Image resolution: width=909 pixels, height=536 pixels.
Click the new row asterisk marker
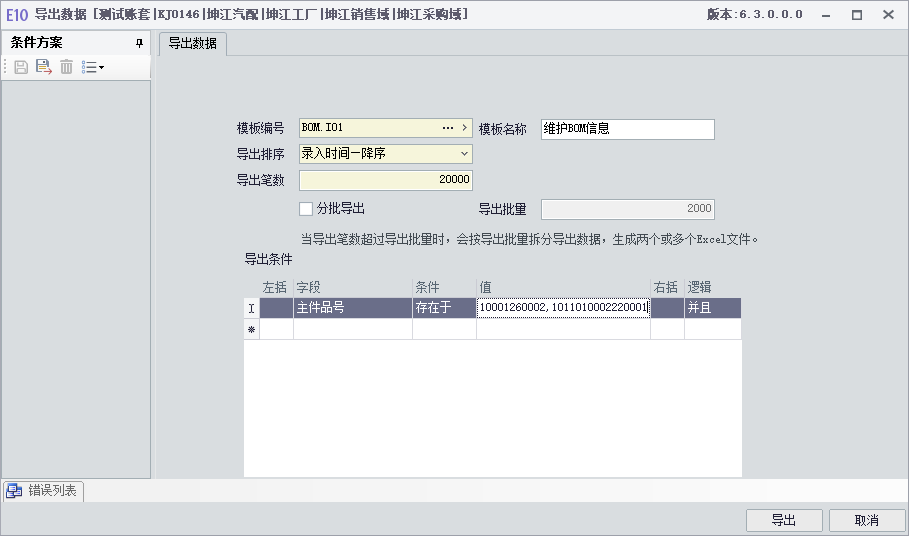(x=252, y=329)
